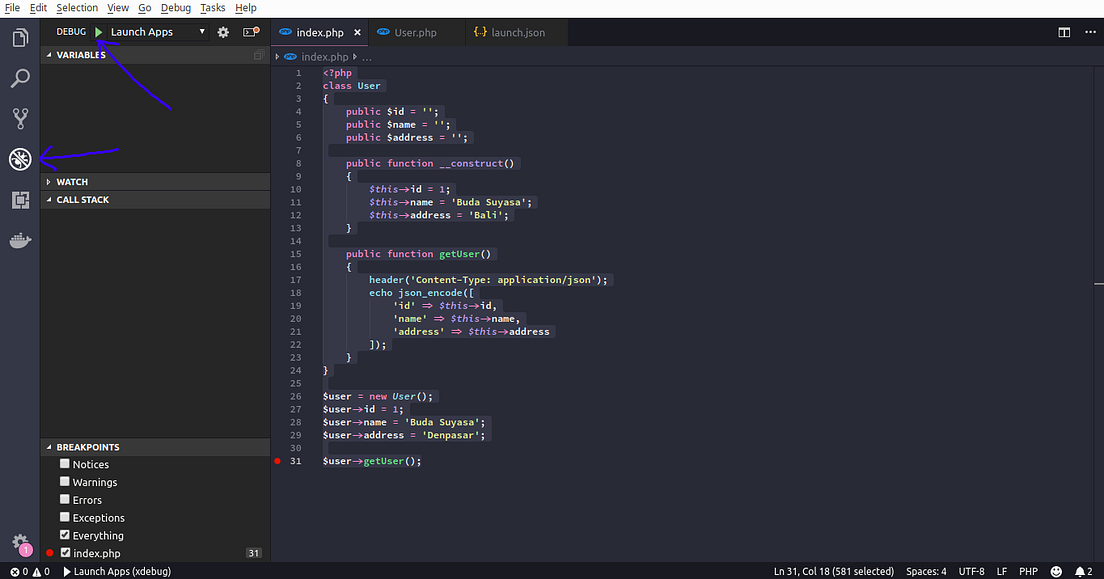Open the Debug Console icon
The image size is (1104, 579).
251,31
